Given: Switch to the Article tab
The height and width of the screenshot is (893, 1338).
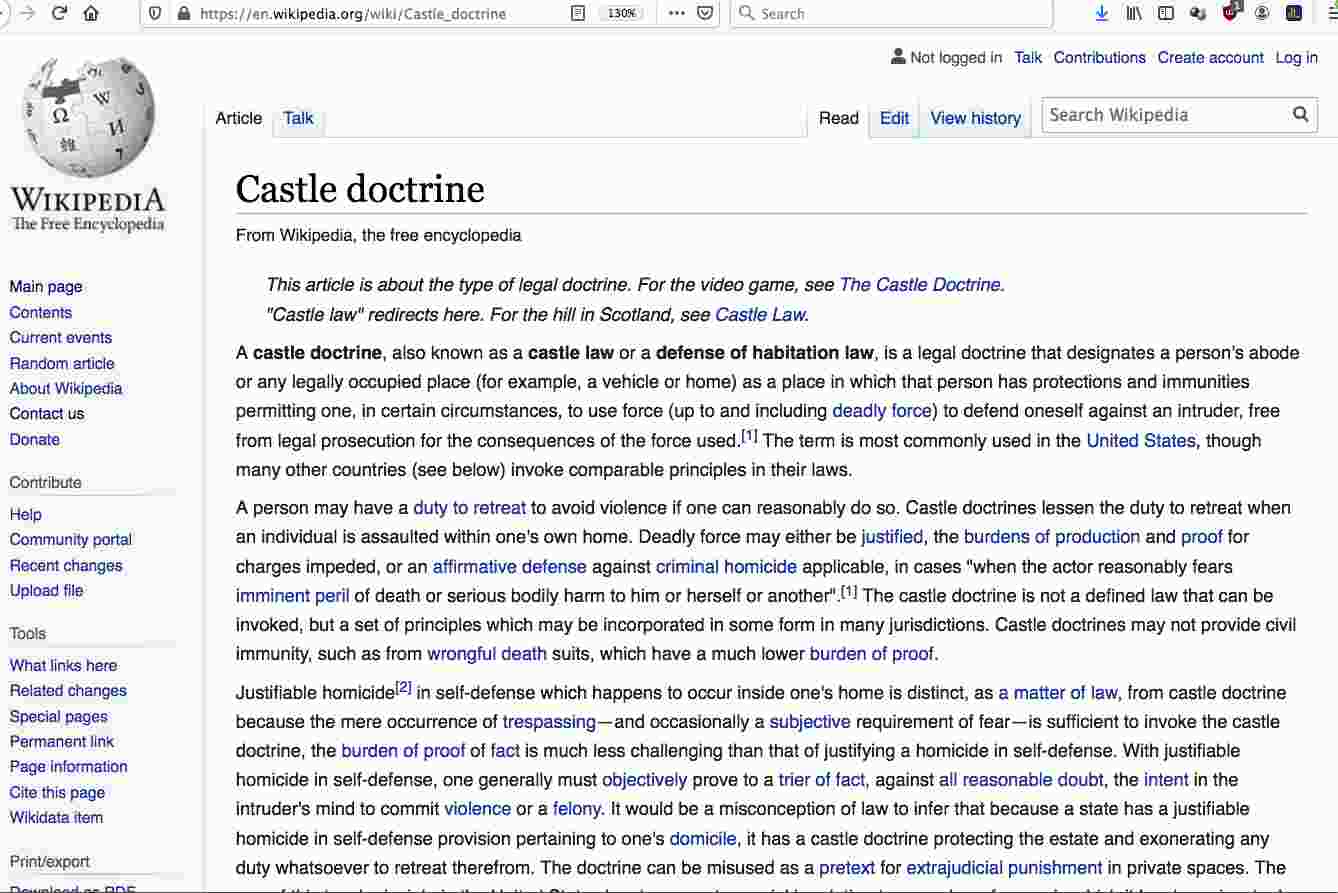Looking at the screenshot, I should click(238, 118).
